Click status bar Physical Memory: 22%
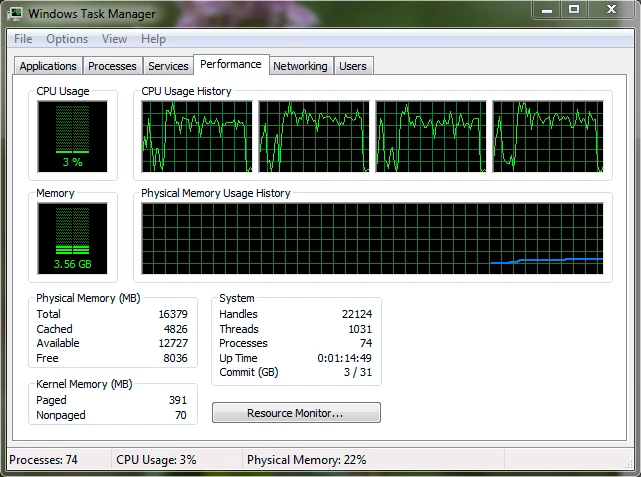Image resolution: width=641 pixels, height=477 pixels. pos(307,460)
